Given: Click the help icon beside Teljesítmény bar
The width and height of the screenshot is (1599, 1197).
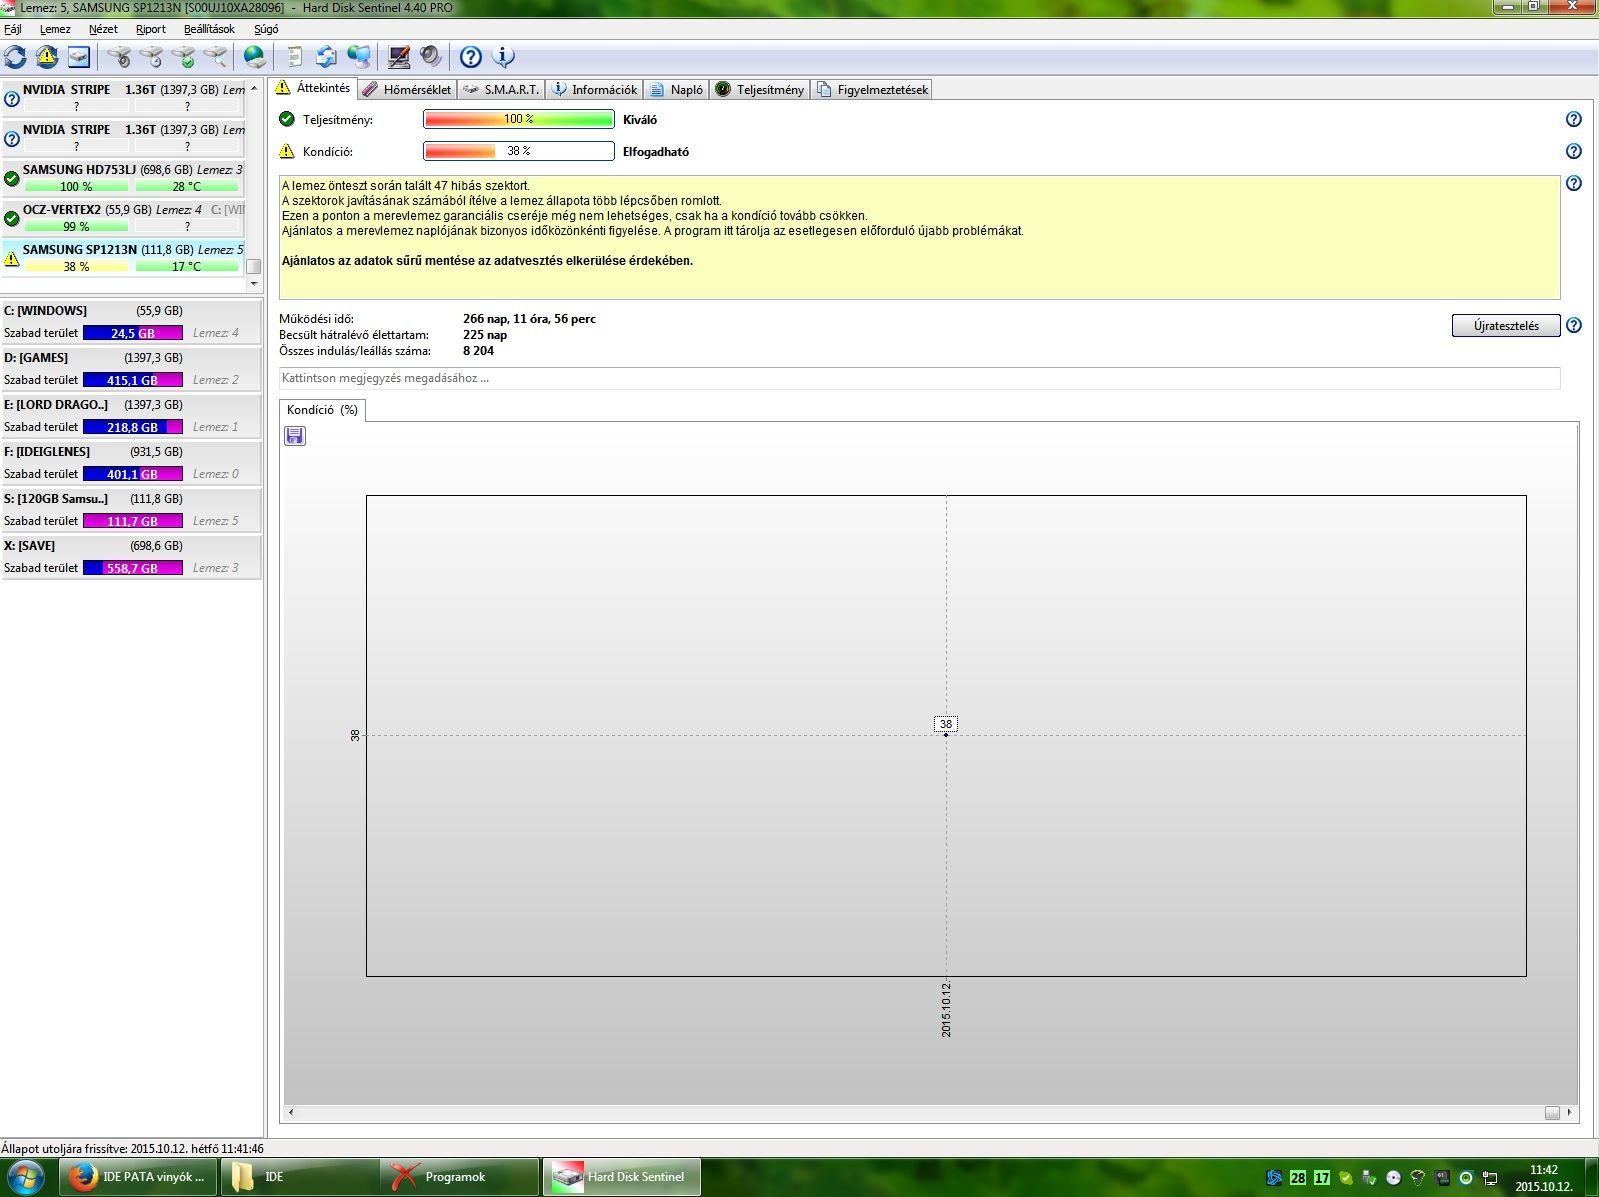Looking at the screenshot, I should 1574,119.
